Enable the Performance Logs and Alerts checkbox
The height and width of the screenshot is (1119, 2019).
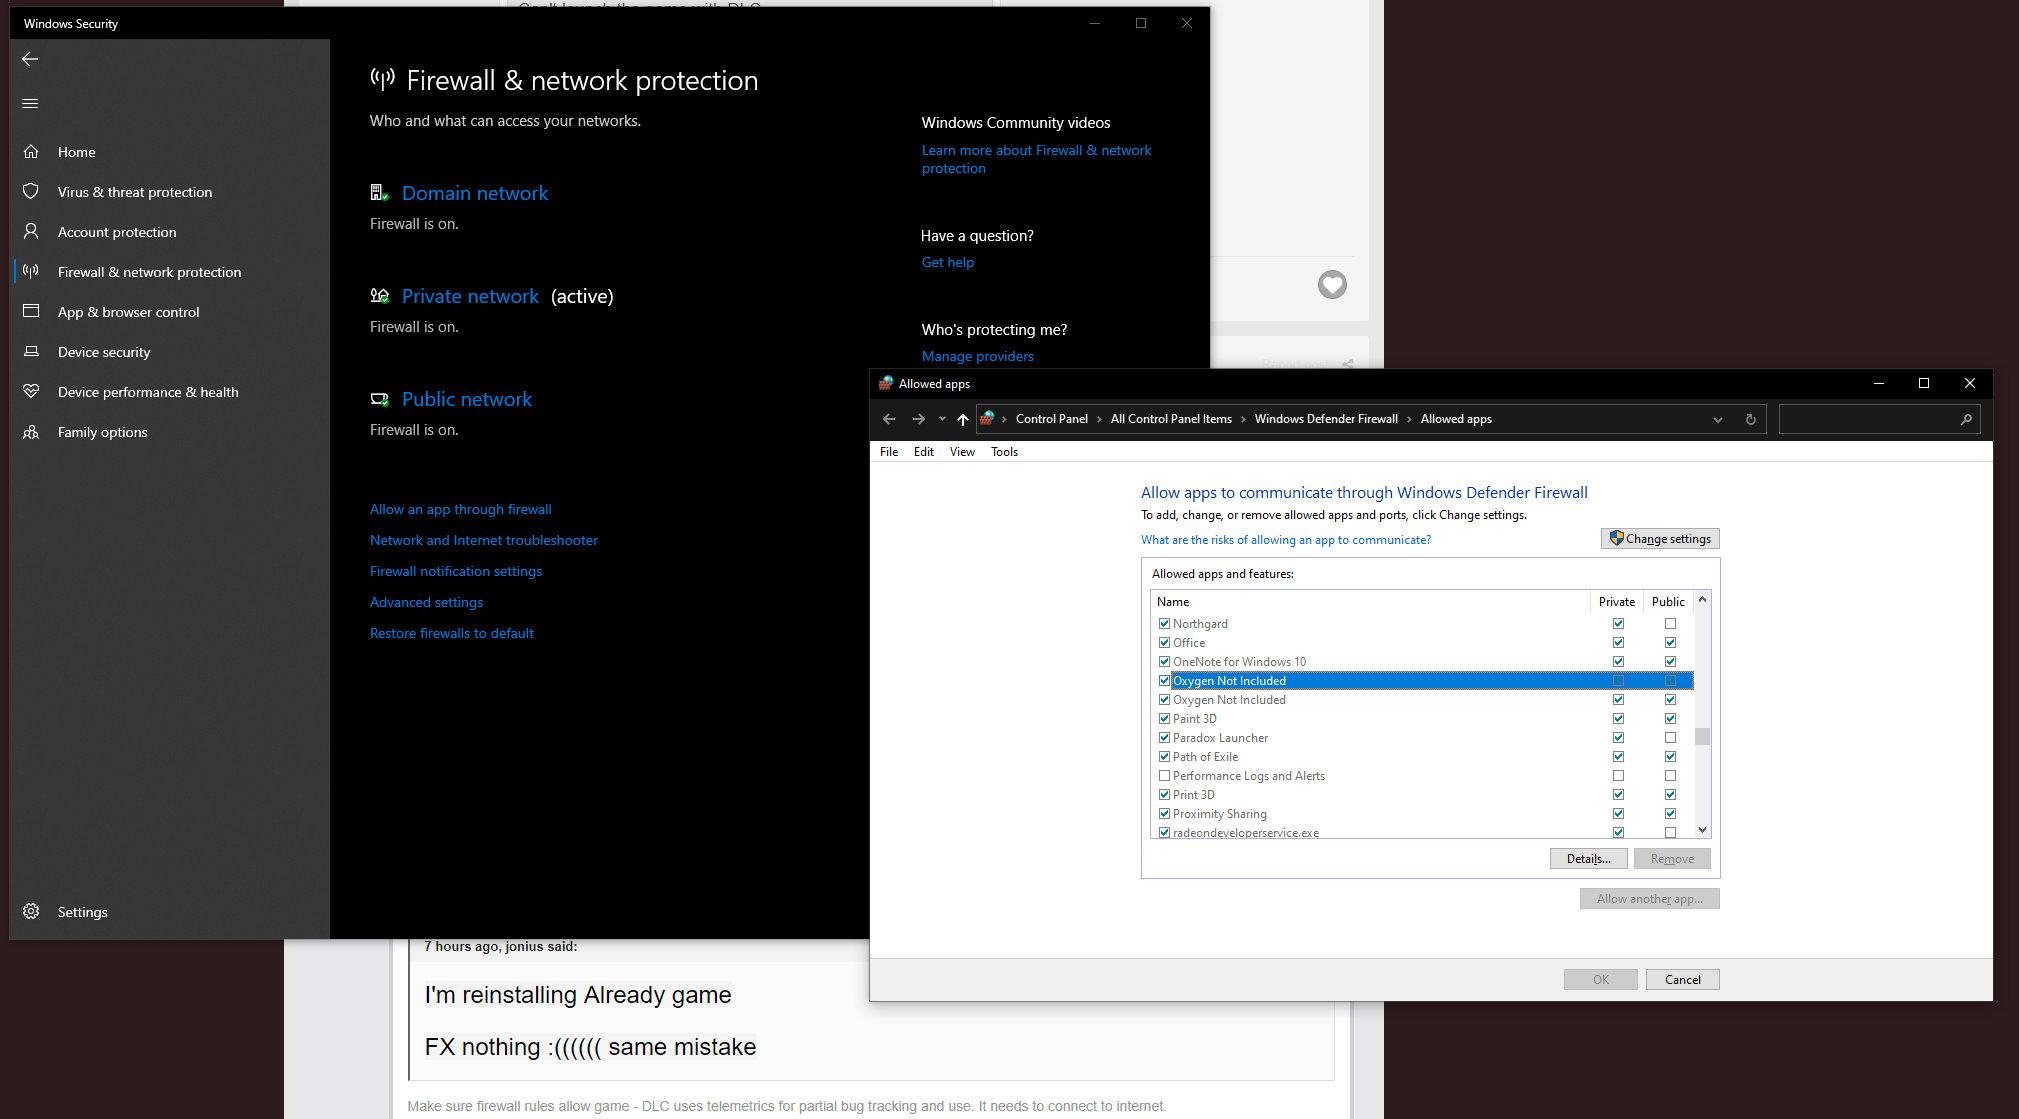(x=1164, y=775)
